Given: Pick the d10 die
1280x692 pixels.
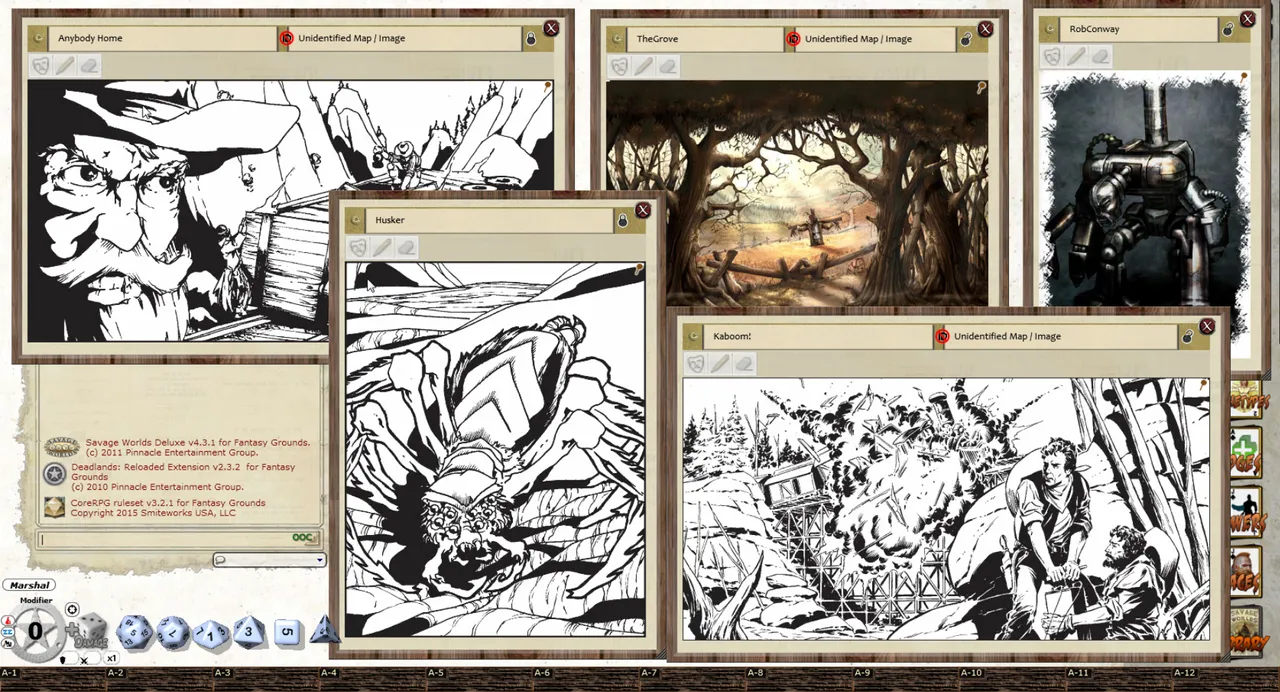Looking at the screenshot, I should 211,633.
